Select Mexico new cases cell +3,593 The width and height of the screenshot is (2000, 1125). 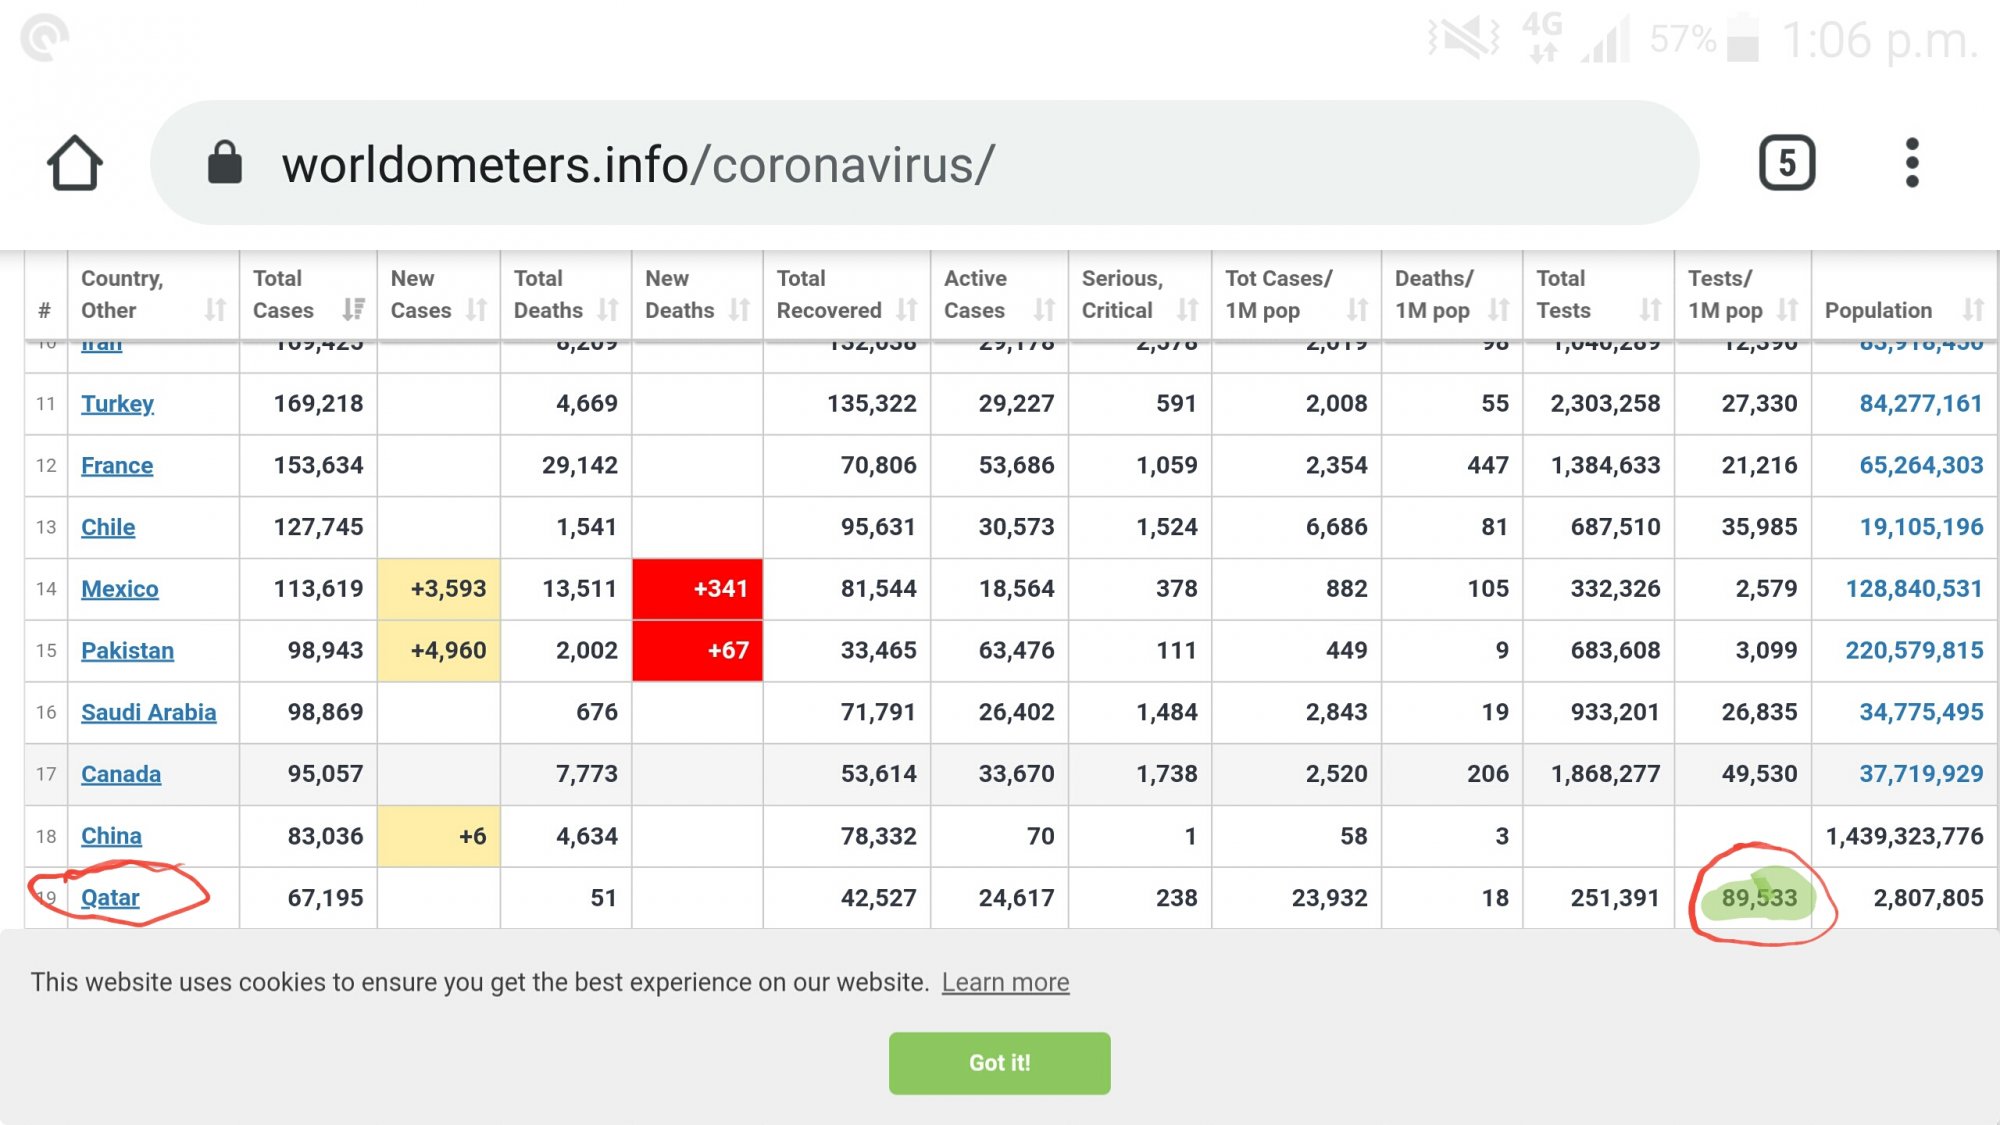(439, 589)
